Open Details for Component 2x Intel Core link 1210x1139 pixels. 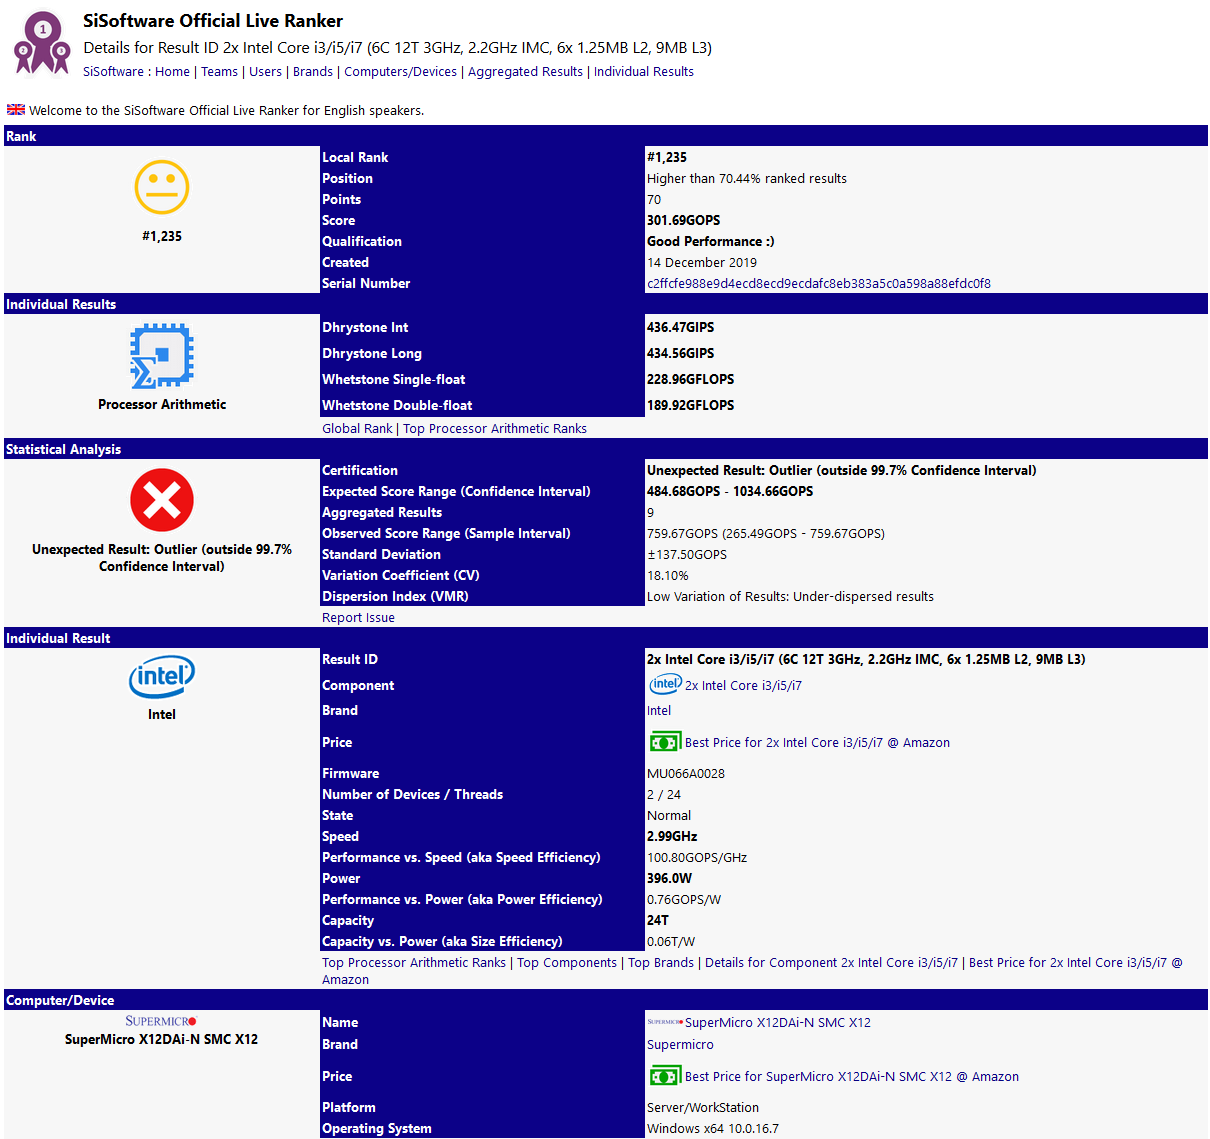(x=831, y=963)
